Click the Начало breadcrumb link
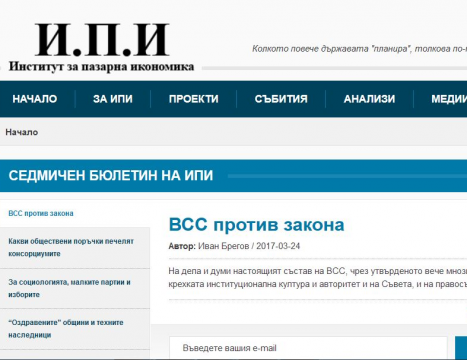The image size is (467, 360). coord(22,132)
